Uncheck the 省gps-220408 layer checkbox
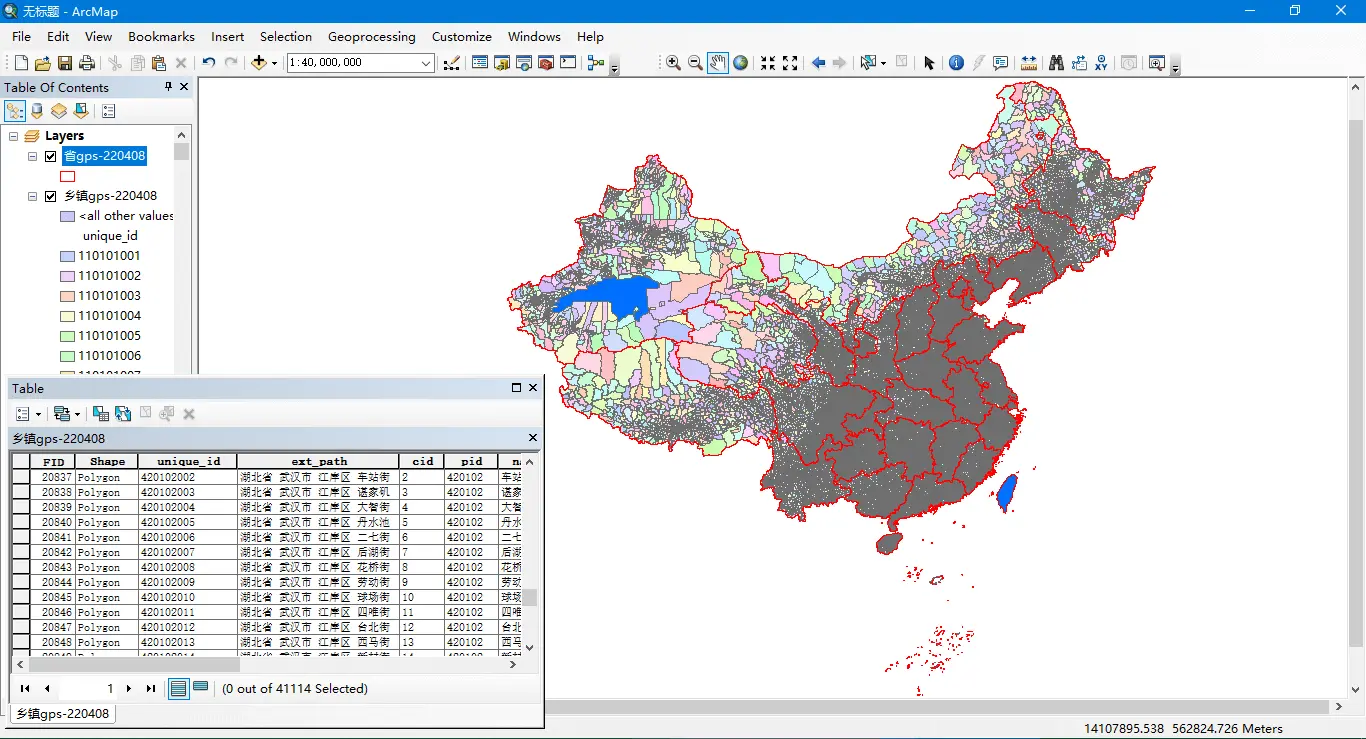1366x739 pixels. 51,156
